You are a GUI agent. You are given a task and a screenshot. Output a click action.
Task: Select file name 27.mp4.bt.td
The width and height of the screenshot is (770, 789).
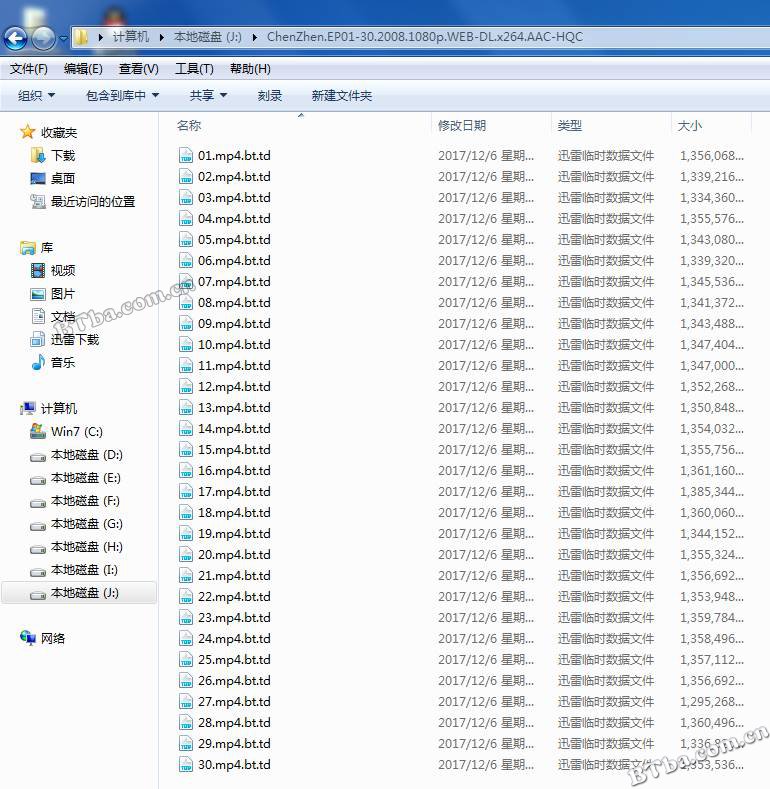[x=234, y=701]
